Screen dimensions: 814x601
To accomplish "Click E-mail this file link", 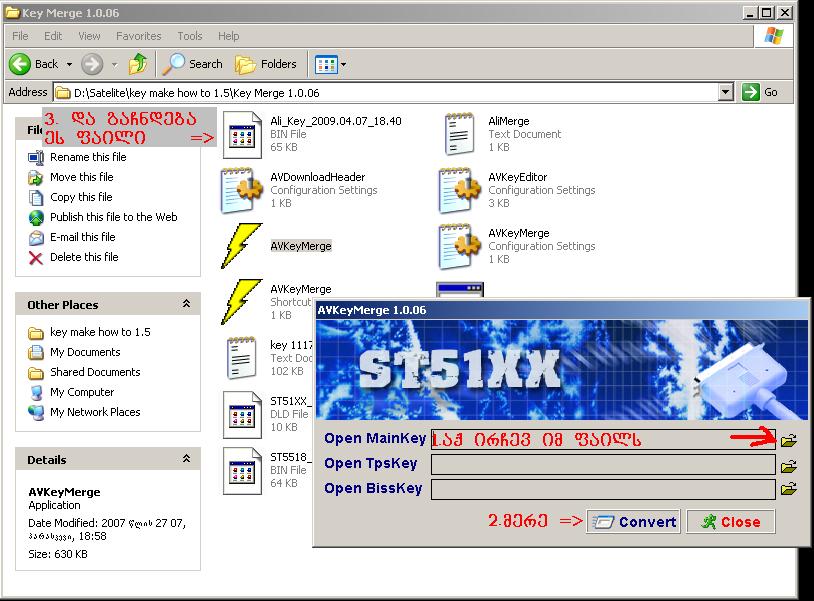I will (x=83, y=237).
